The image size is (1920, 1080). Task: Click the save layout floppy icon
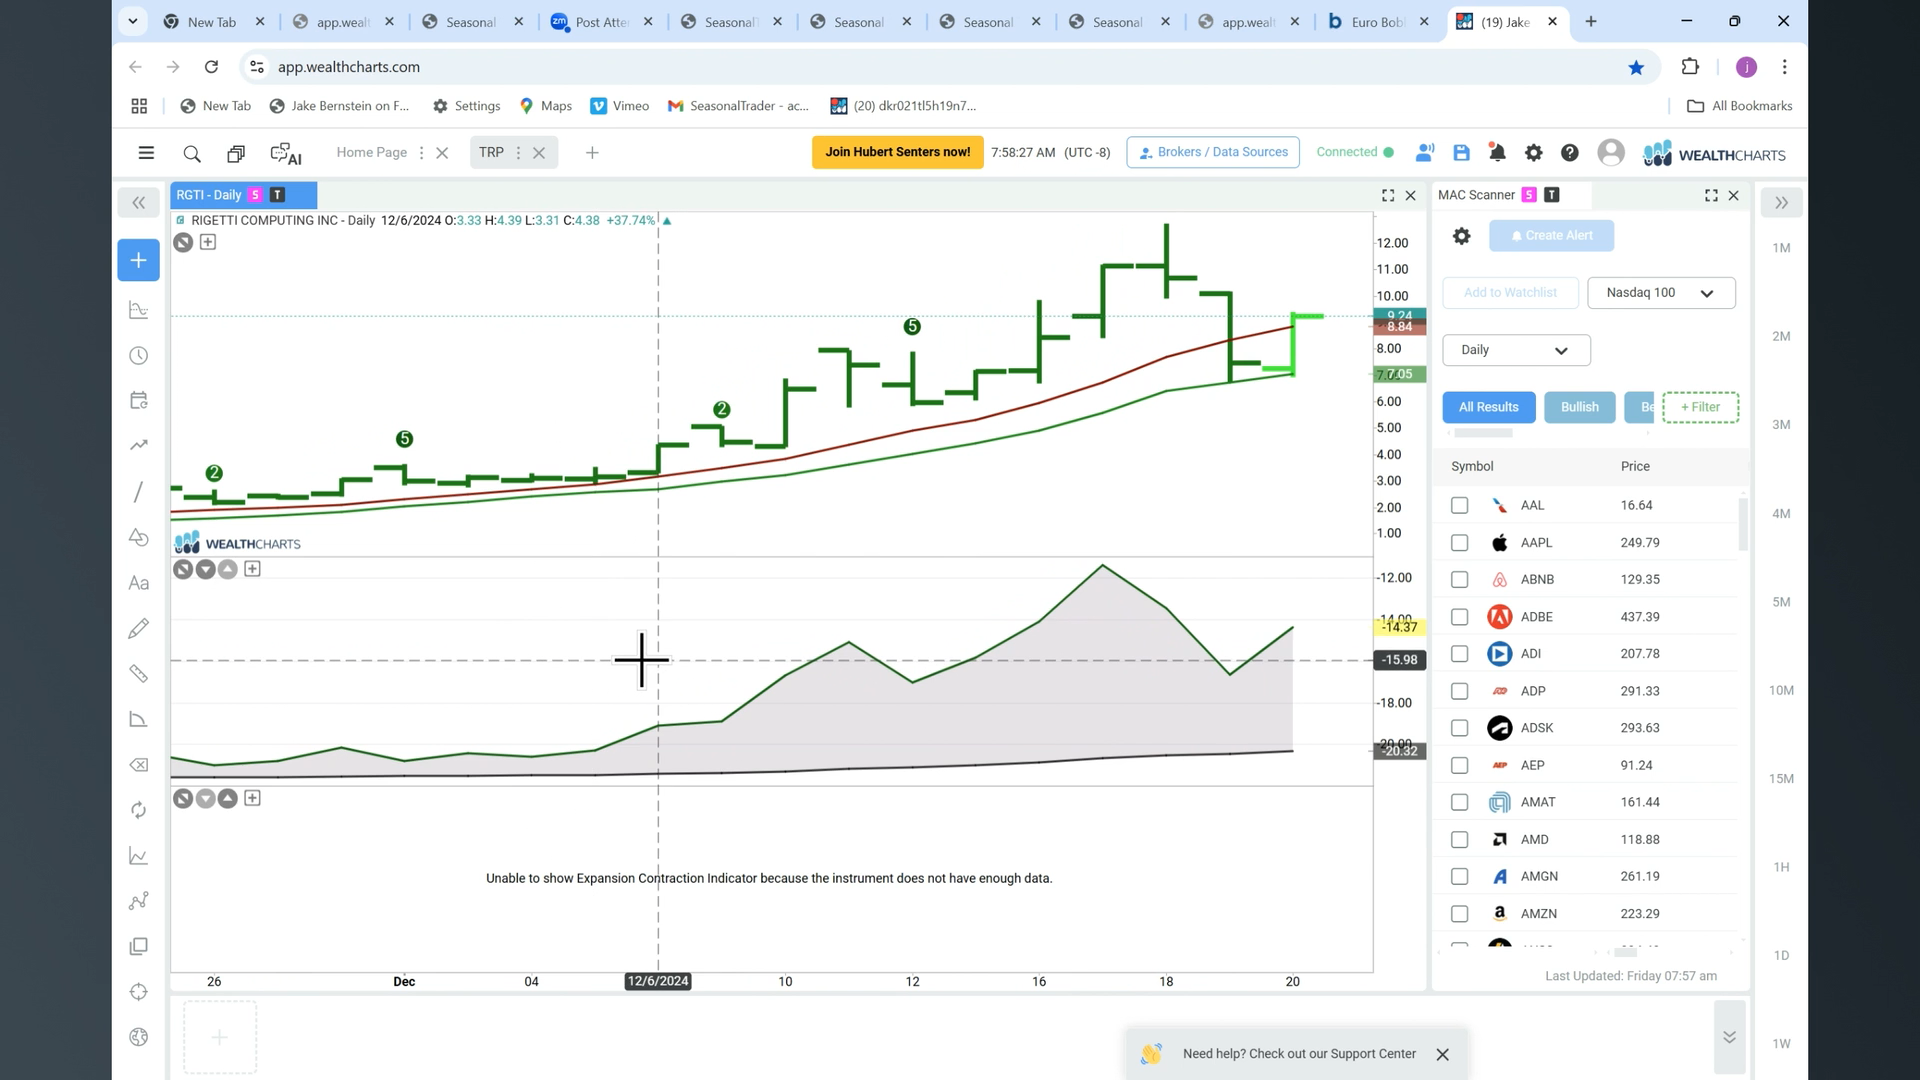(x=1461, y=152)
